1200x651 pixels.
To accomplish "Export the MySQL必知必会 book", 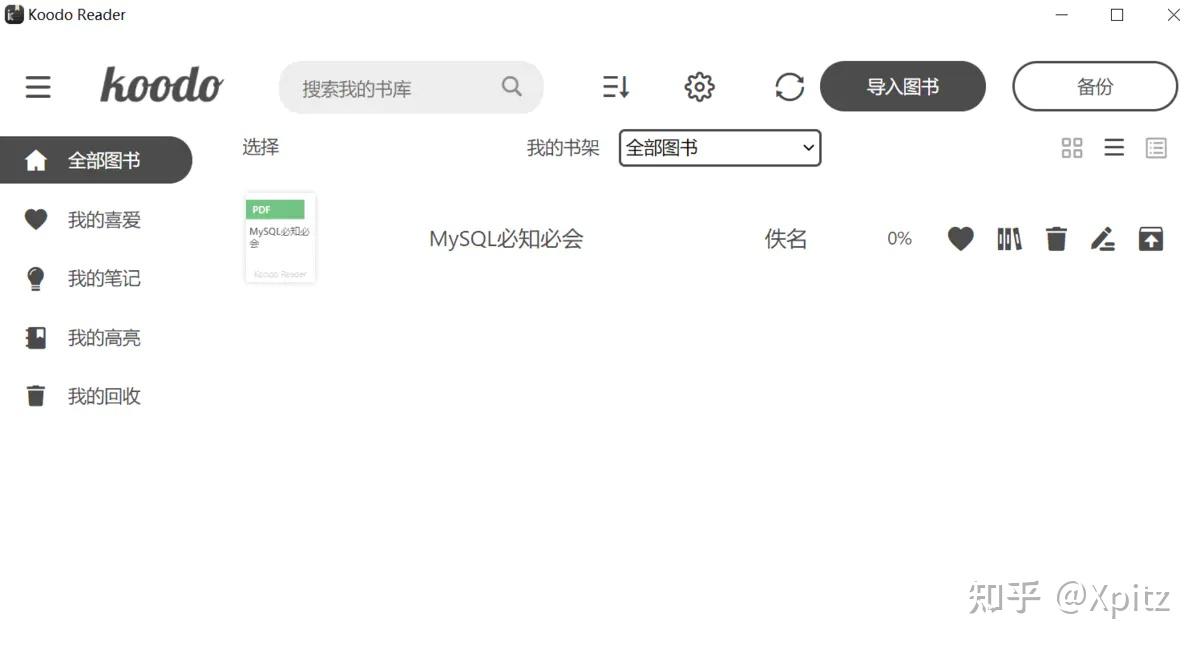I will click(1151, 239).
